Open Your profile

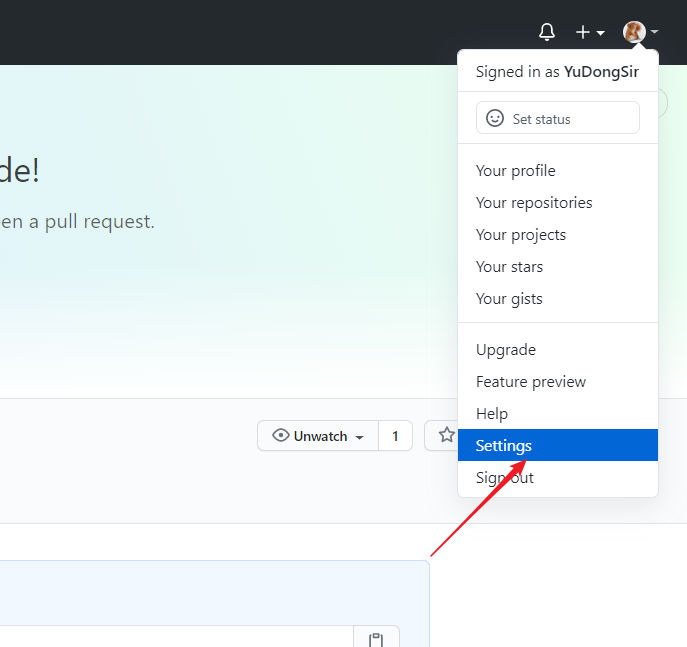[558, 170]
